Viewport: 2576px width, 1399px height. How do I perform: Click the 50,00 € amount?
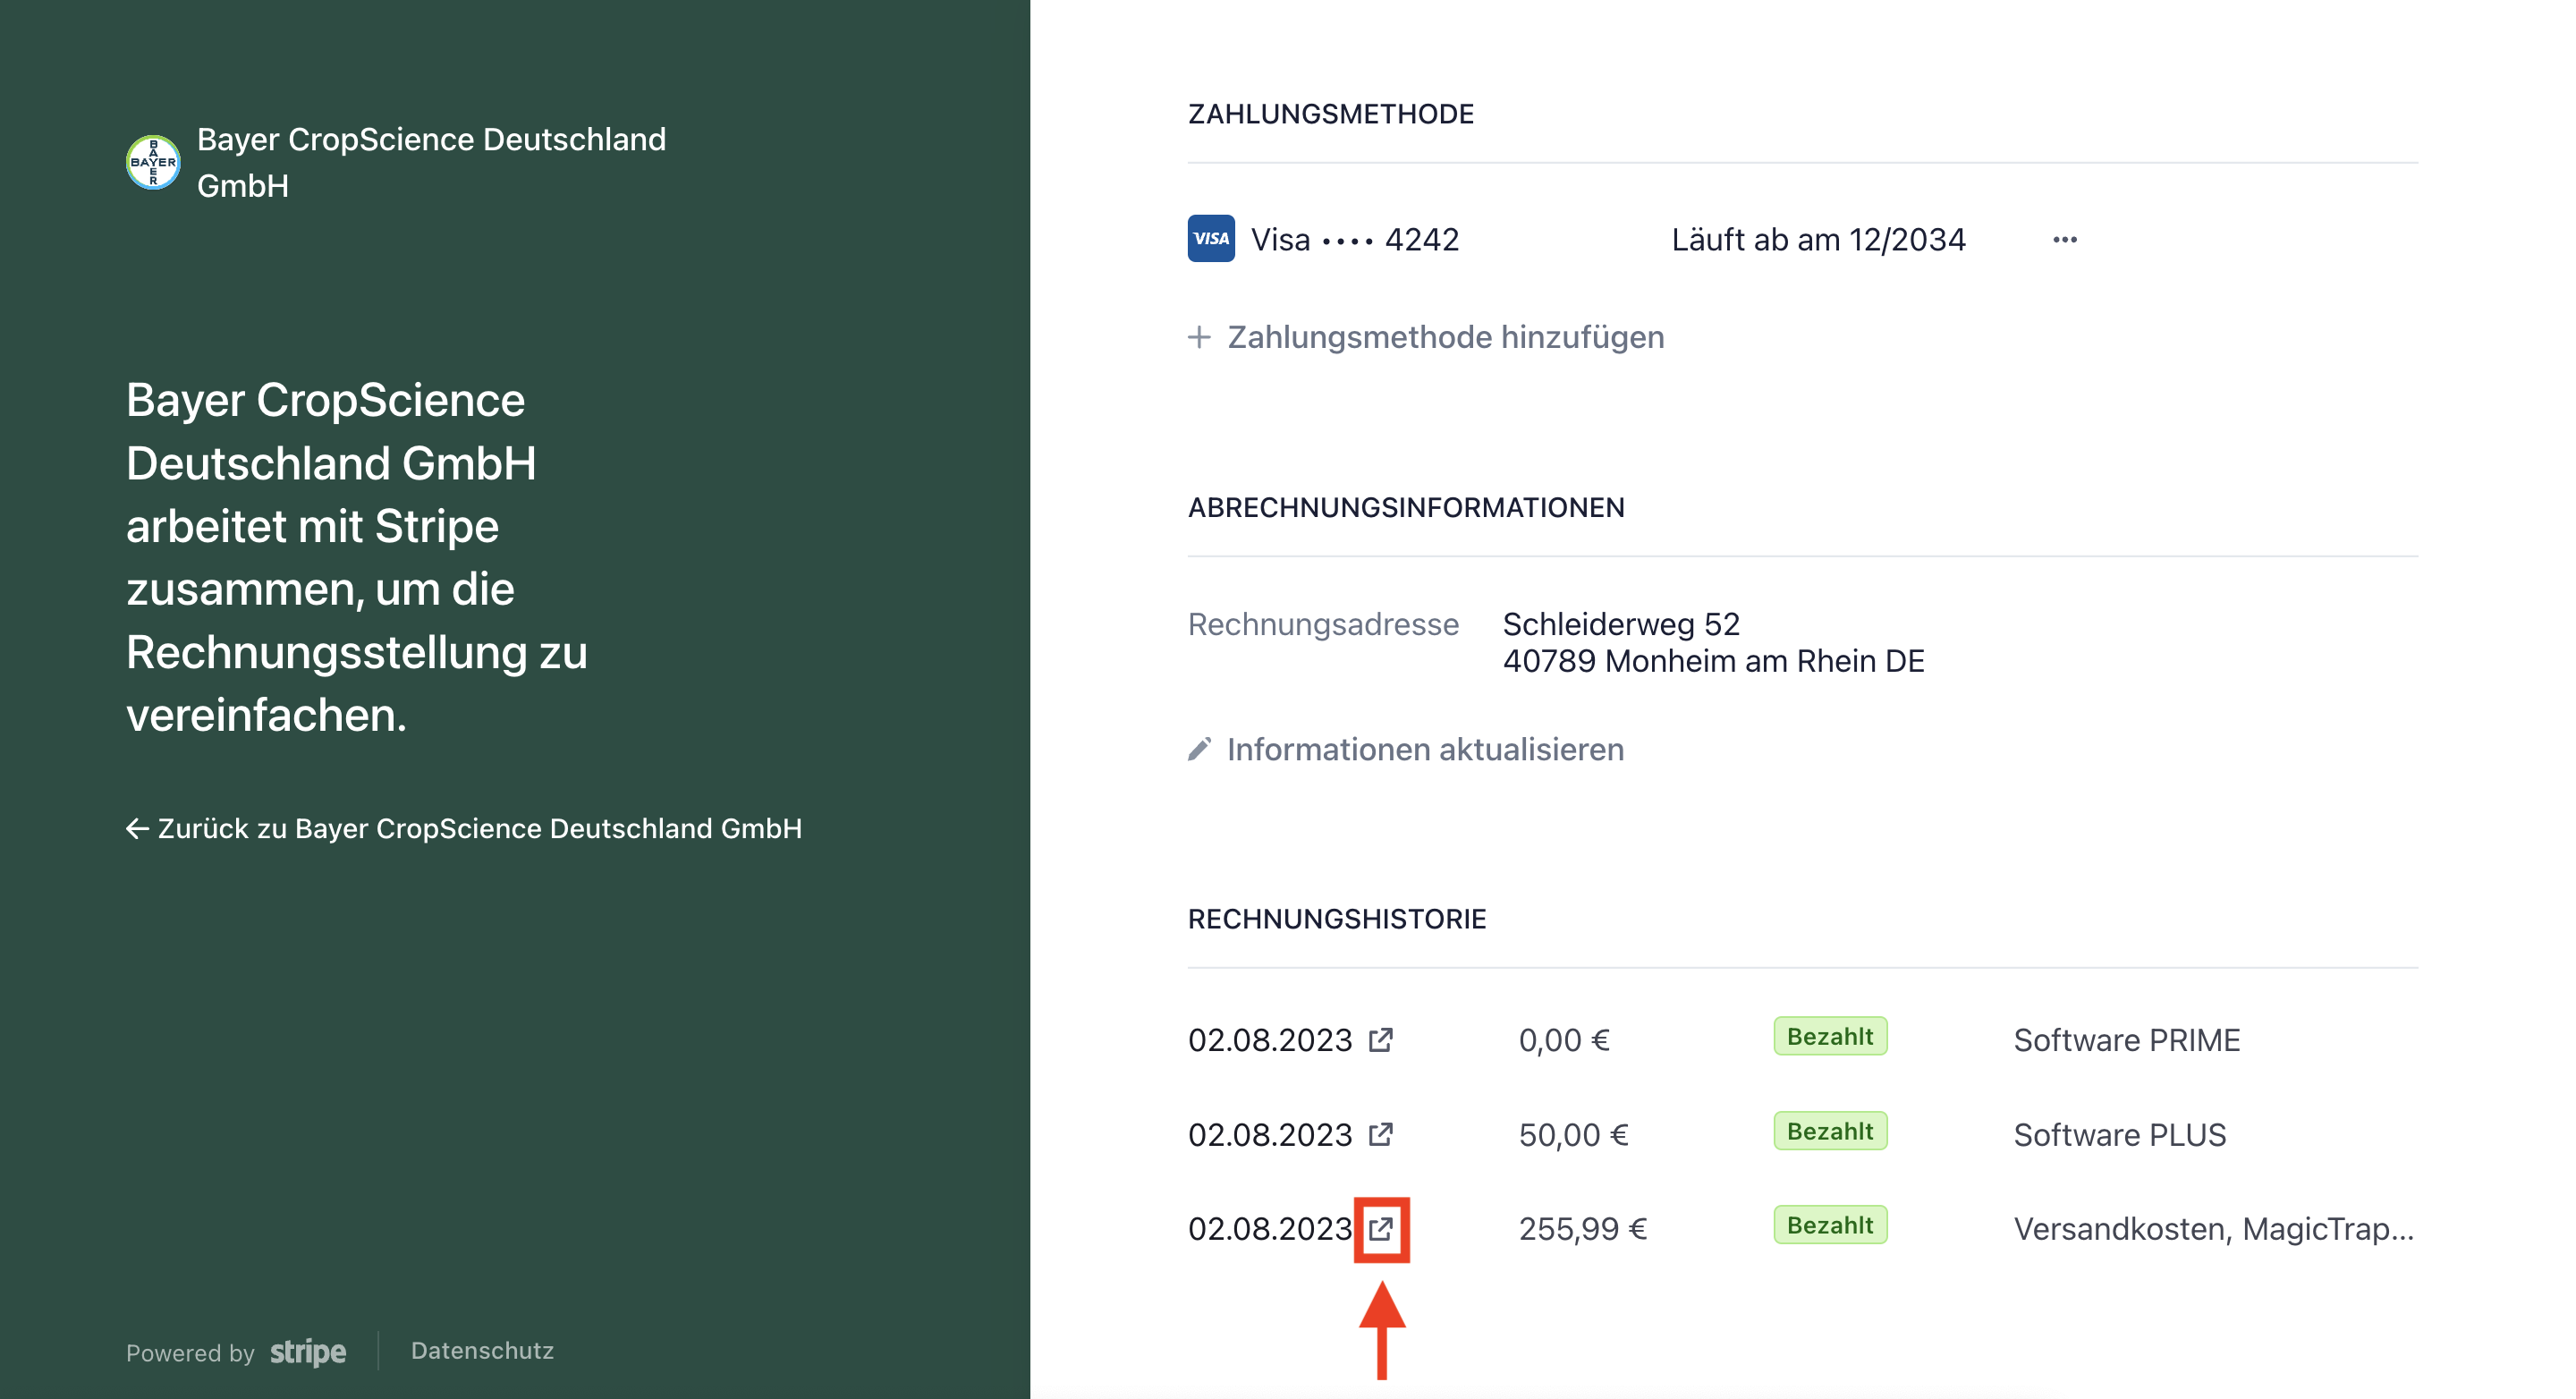point(1574,1135)
